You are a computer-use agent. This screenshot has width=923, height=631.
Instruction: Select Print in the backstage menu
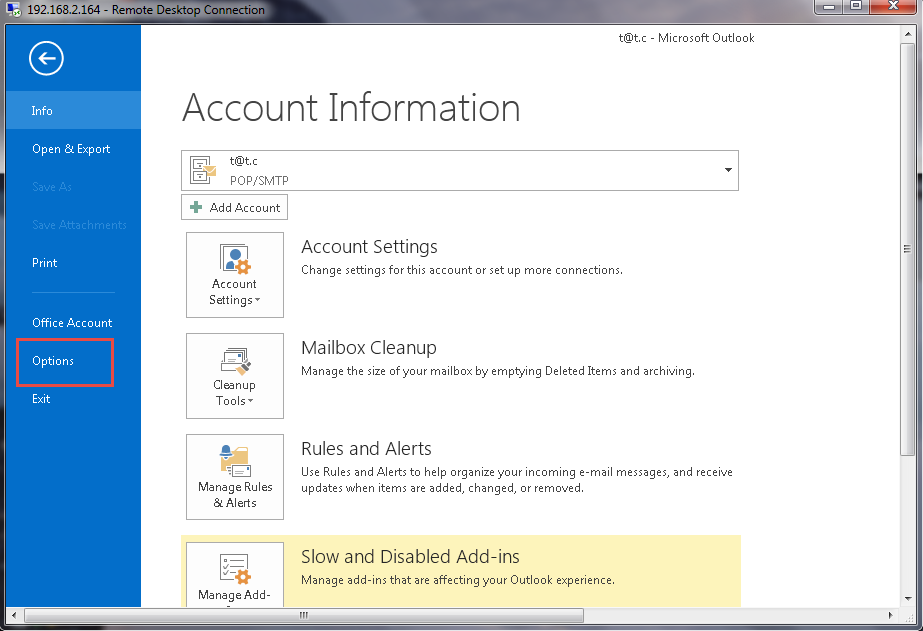click(73, 263)
